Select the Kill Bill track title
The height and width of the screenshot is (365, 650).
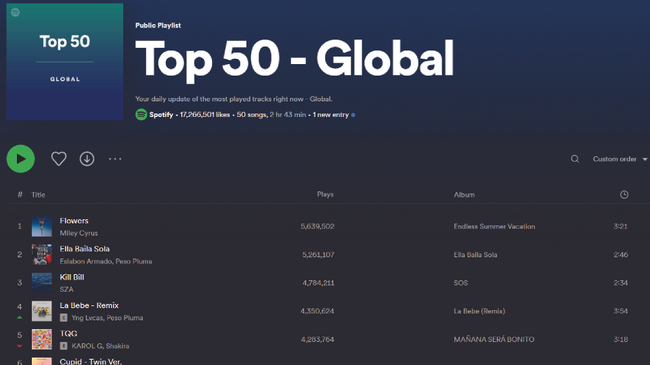pos(72,277)
